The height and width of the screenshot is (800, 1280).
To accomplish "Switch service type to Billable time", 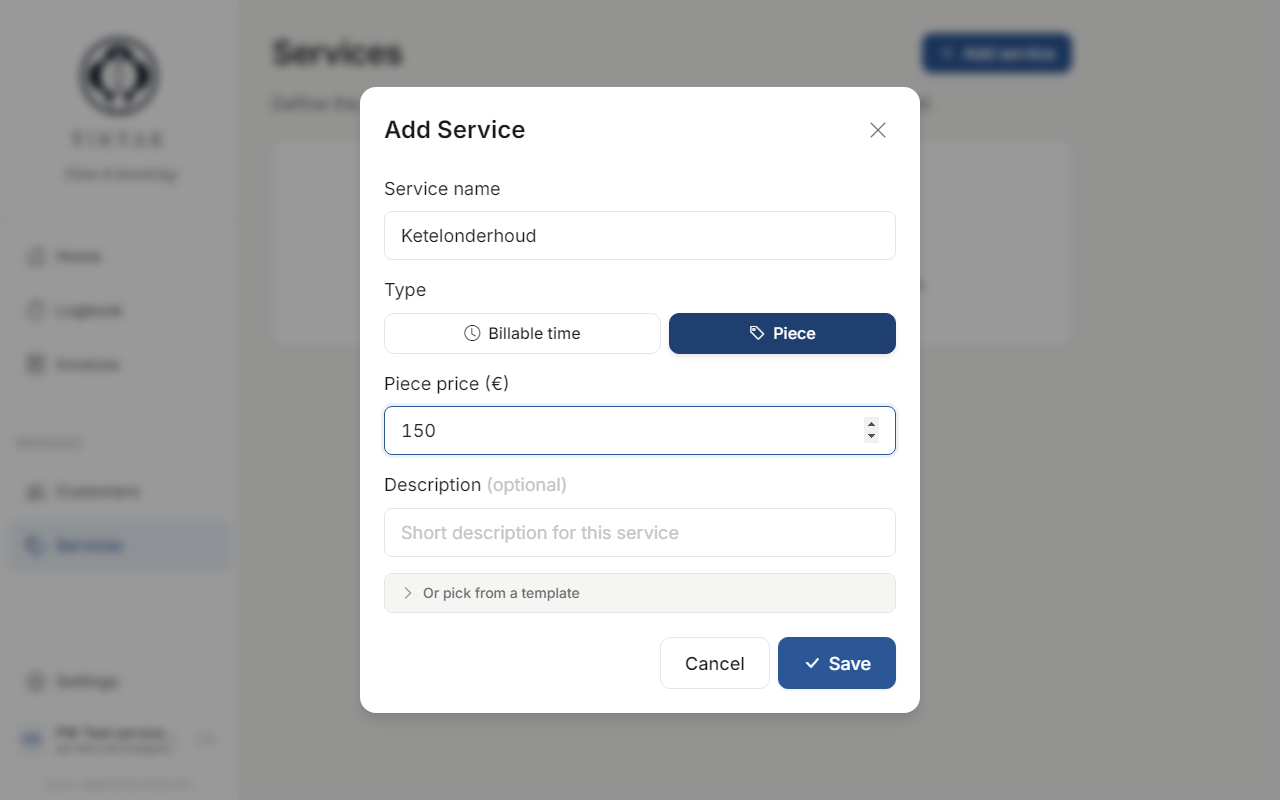I will pos(522,333).
